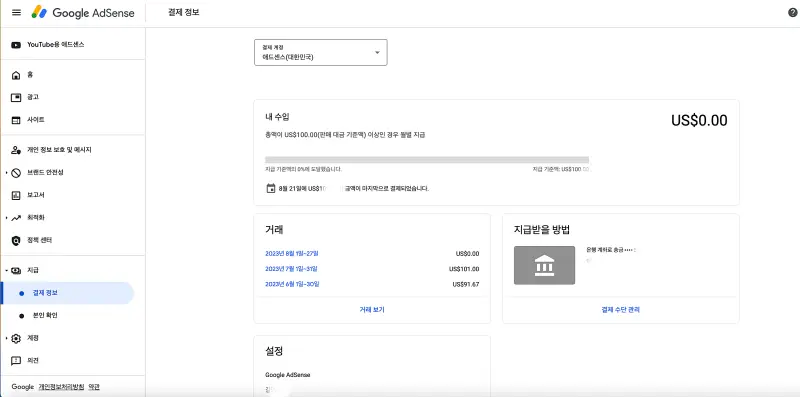Click the 설정 card heading
800x397 pixels.
[274, 352]
